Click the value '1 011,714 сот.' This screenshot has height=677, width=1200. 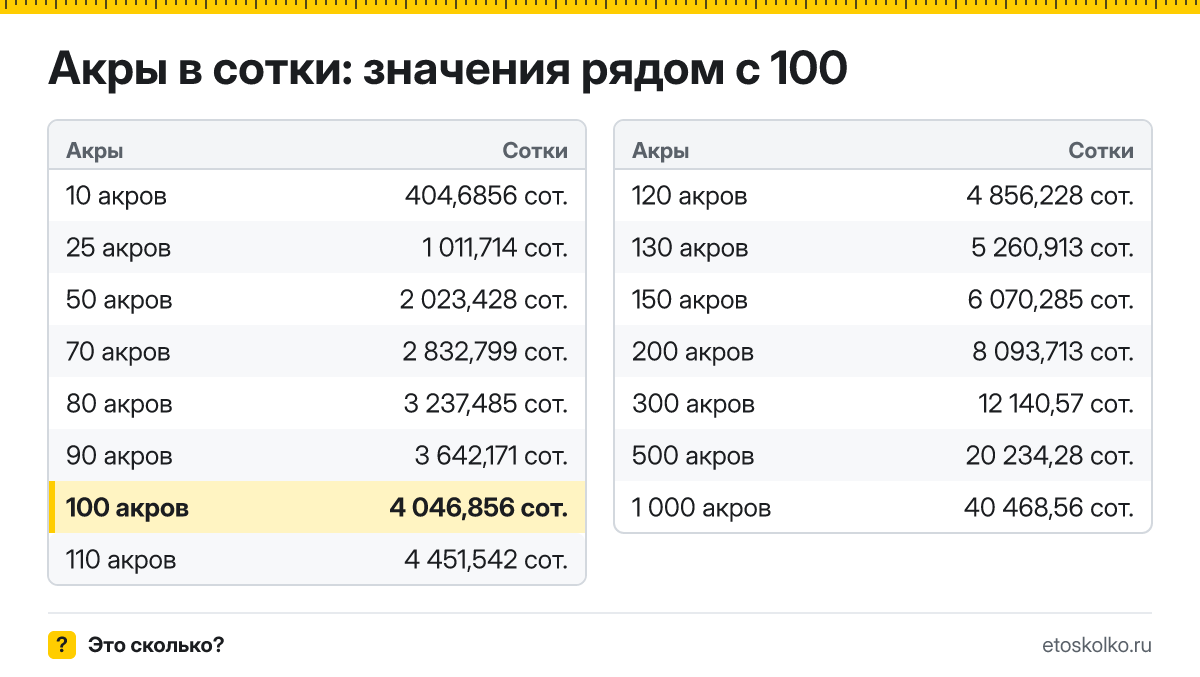tap(495, 247)
